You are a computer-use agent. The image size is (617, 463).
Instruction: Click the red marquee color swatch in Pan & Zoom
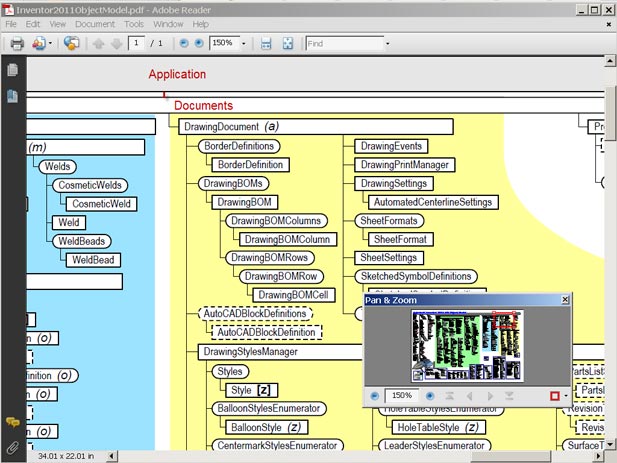point(554,396)
